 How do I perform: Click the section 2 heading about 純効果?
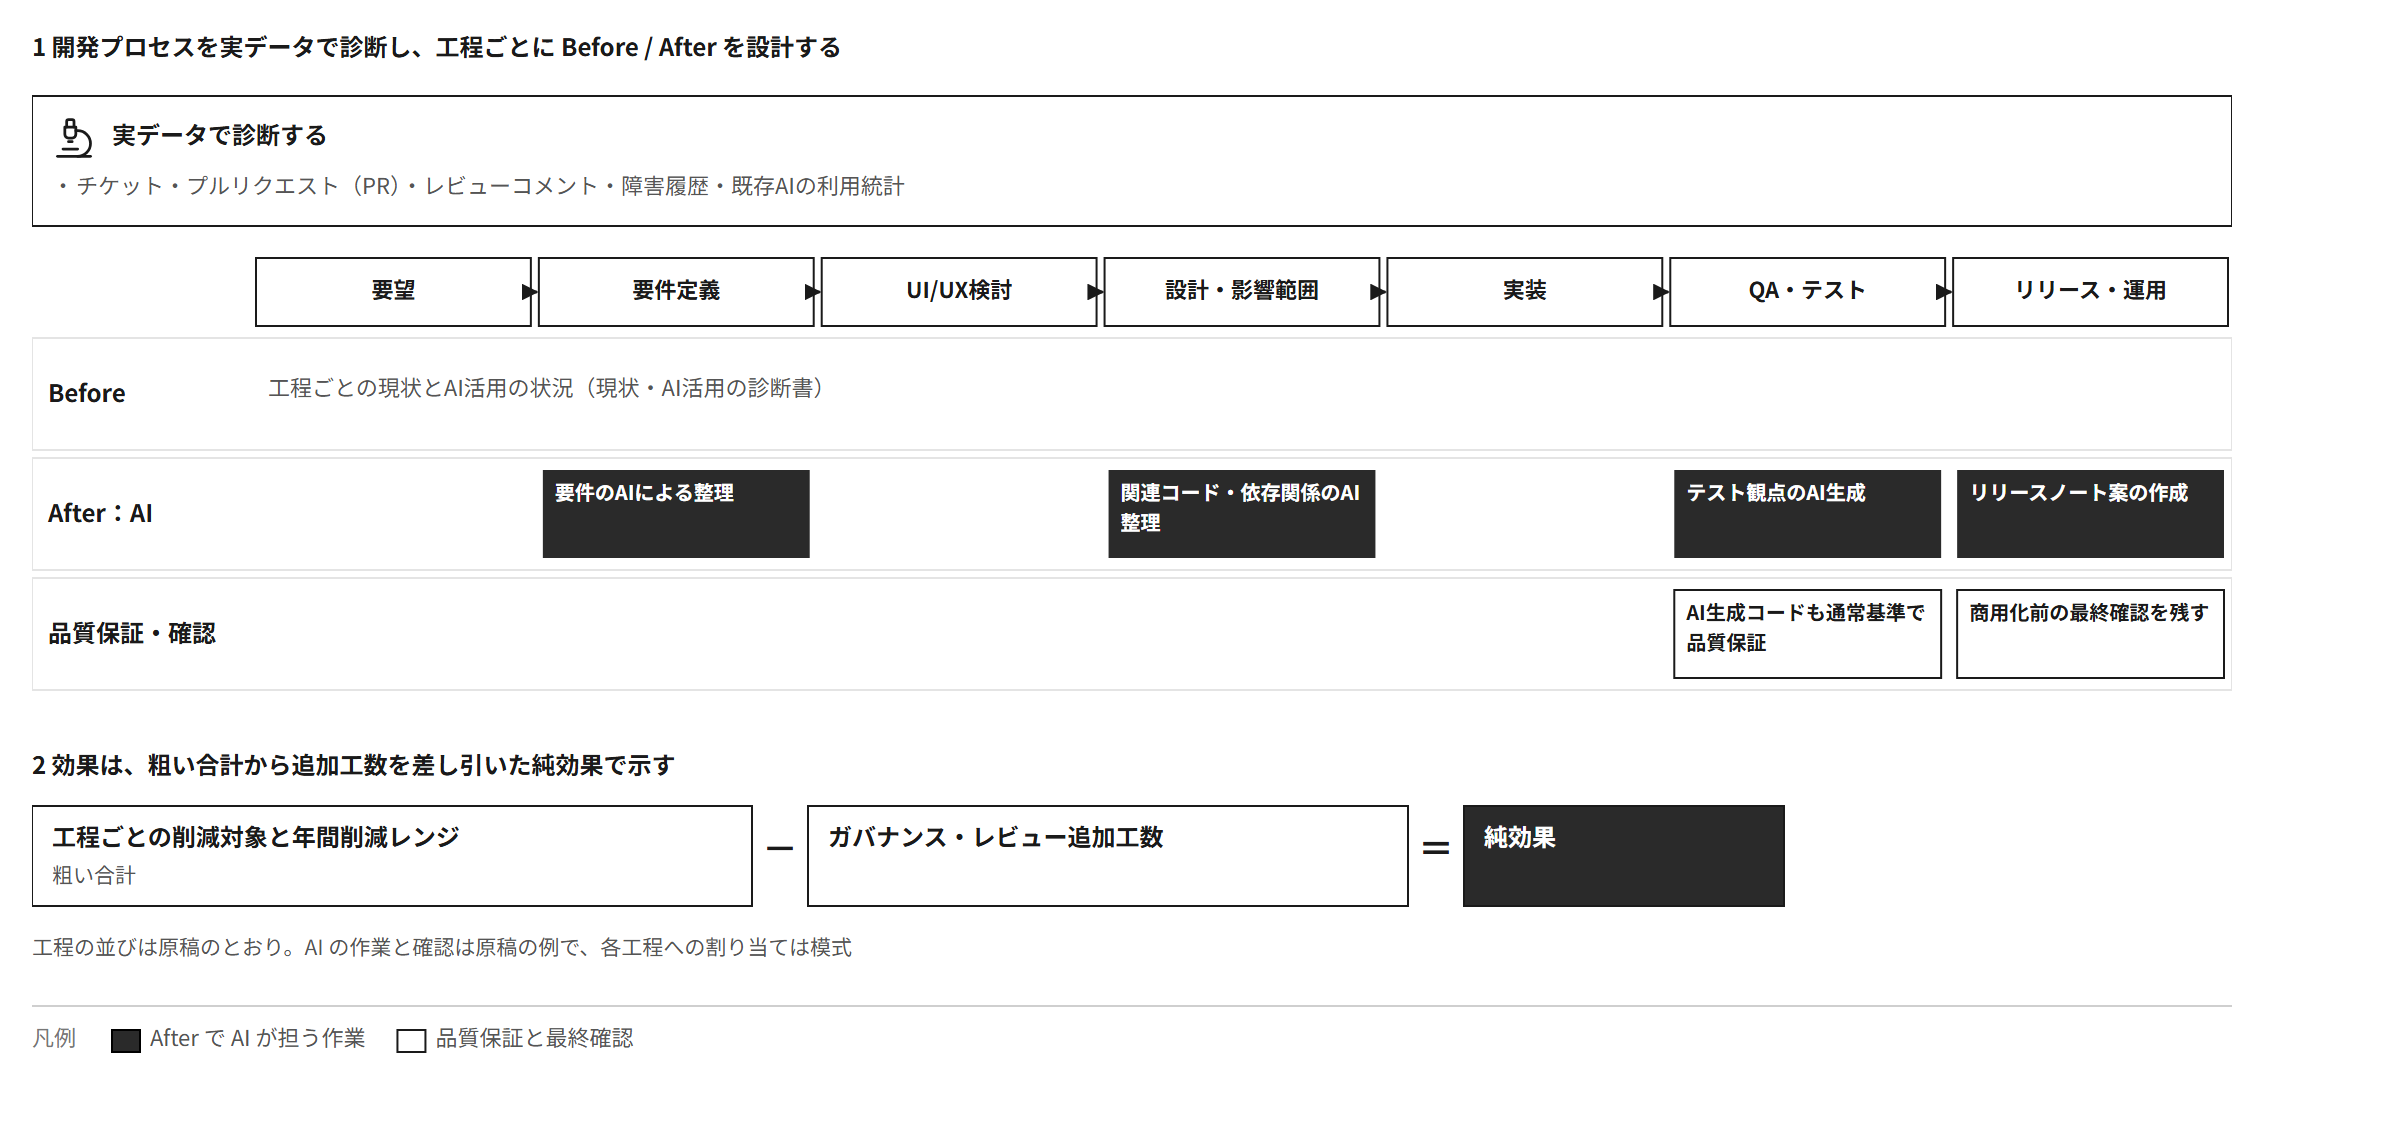(353, 766)
